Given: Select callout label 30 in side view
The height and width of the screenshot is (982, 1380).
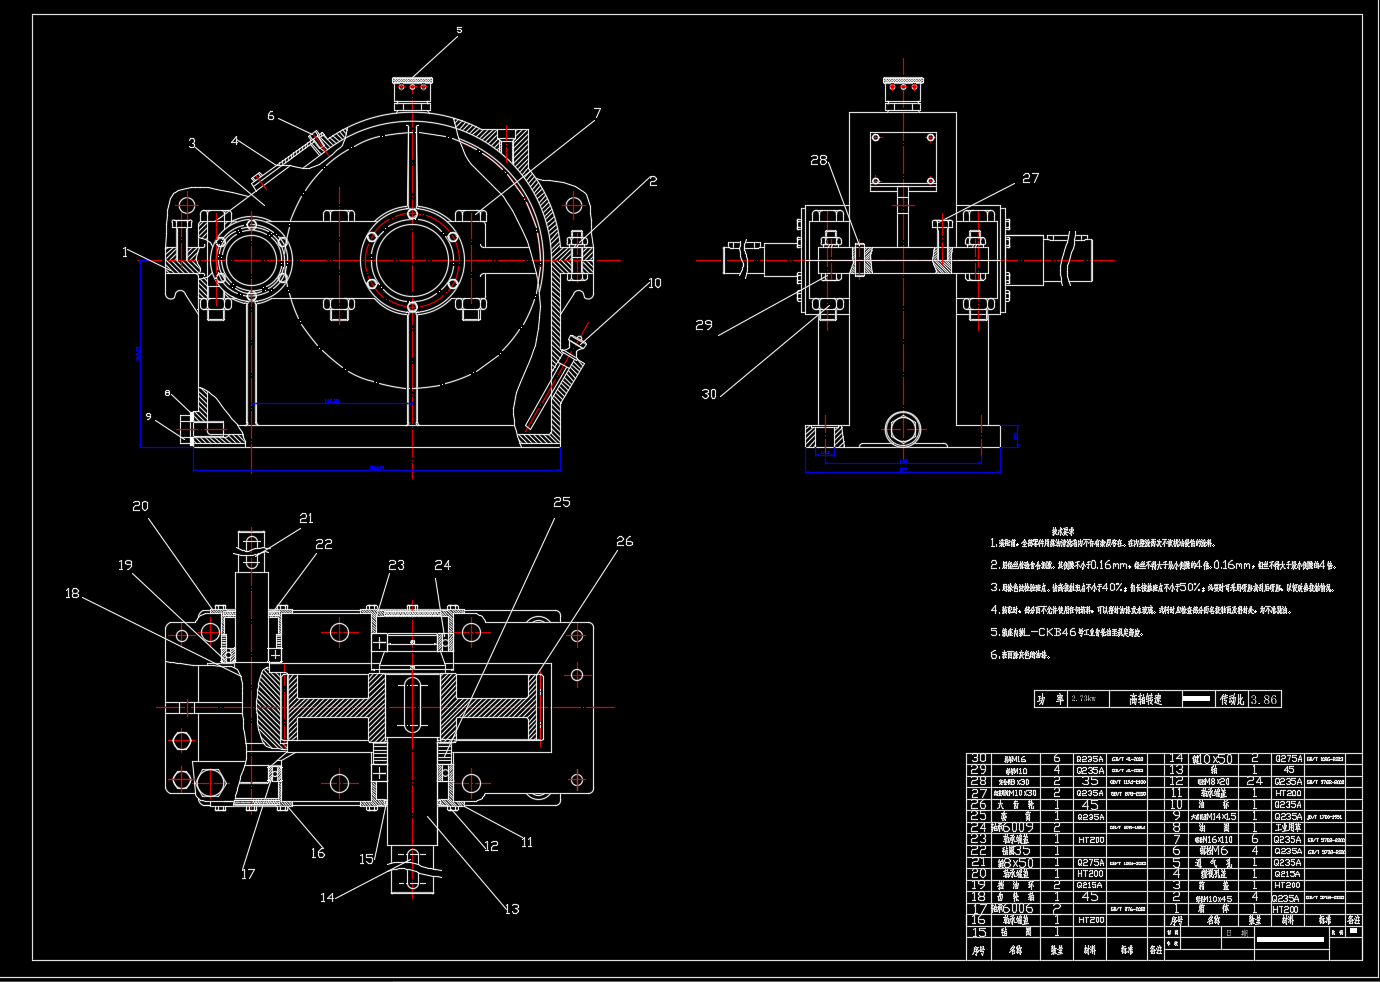Looking at the screenshot, I should point(709,394).
